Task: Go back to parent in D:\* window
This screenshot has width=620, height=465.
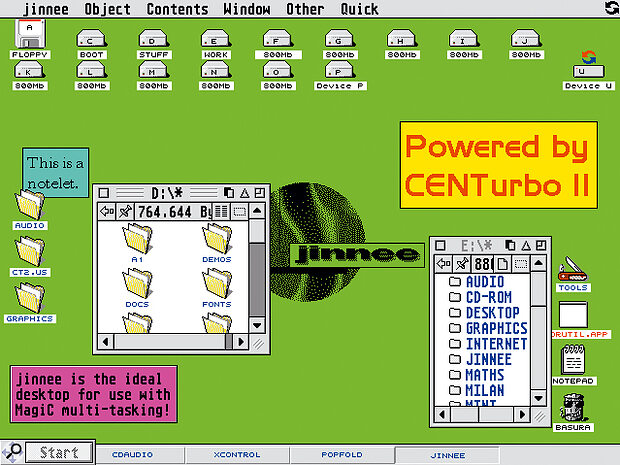Action: tap(107, 212)
